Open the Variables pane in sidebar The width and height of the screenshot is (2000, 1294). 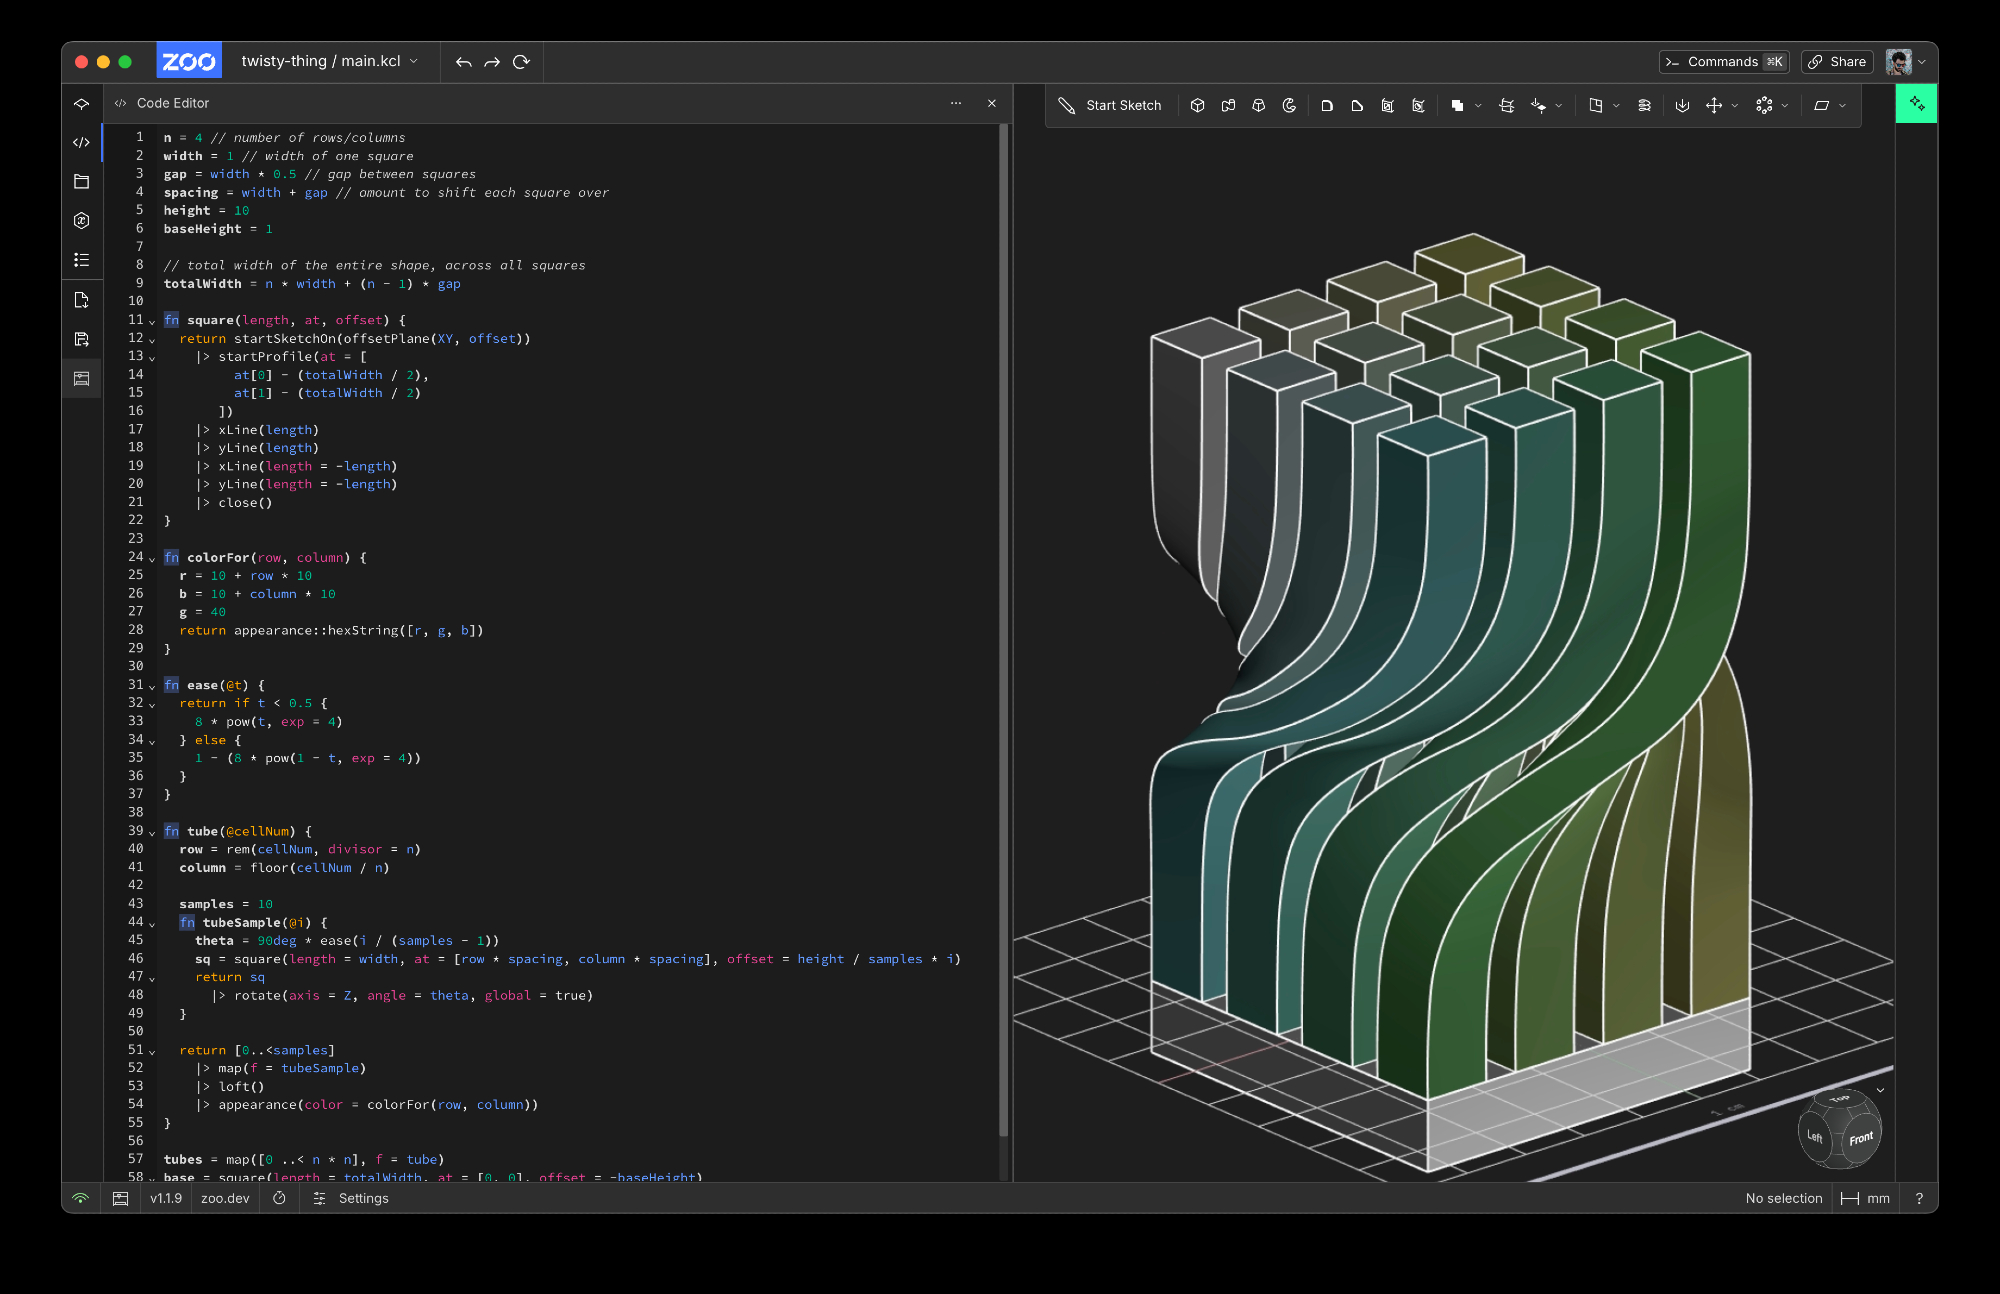pos(82,221)
